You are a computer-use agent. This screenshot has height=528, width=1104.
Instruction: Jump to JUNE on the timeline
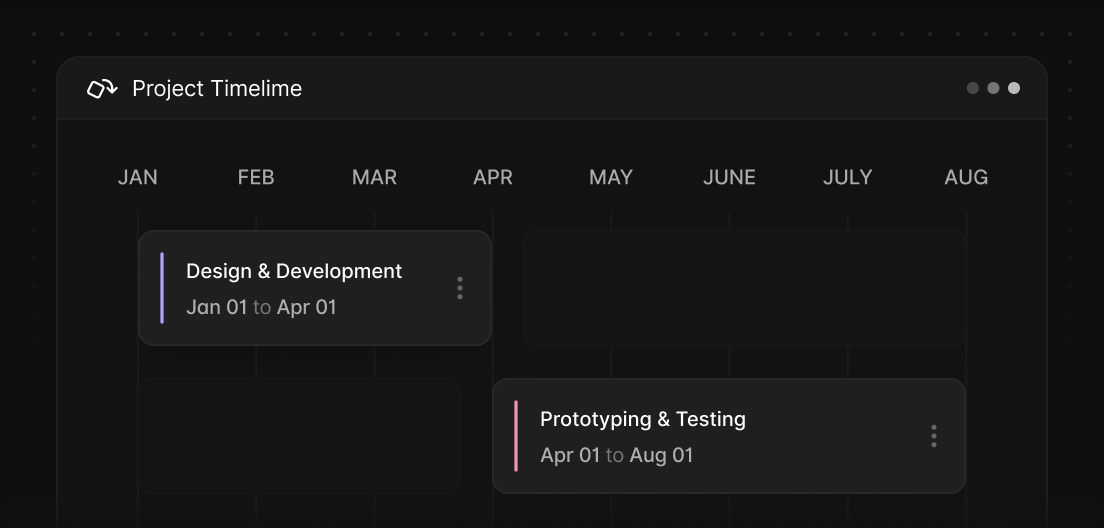point(729,177)
